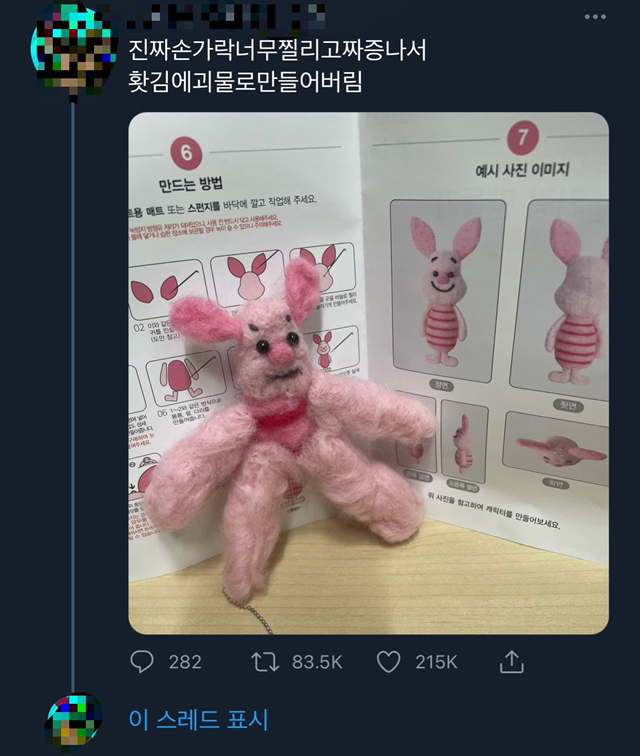Image resolution: width=640 pixels, height=756 pixels.
Task: Open the share icon for this tweet
Action: [511, 661]
